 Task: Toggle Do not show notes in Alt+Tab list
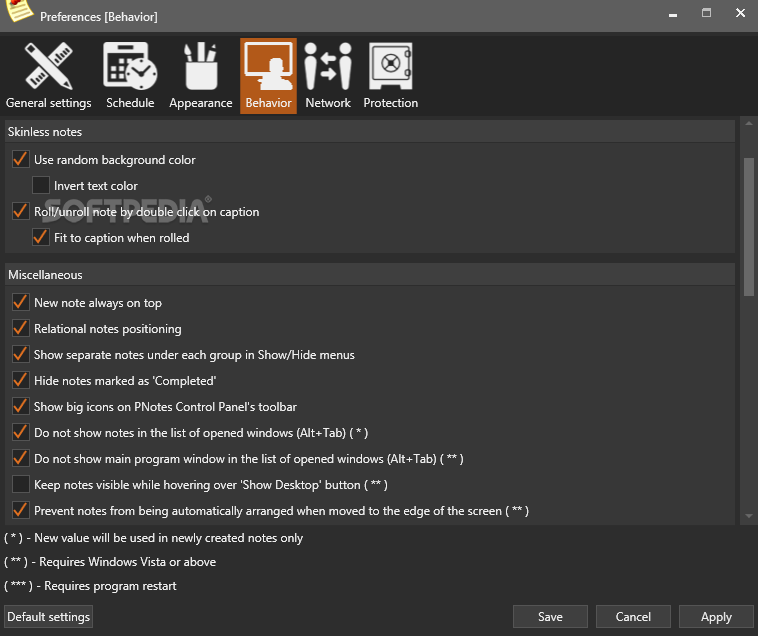(x=20, y=433)
